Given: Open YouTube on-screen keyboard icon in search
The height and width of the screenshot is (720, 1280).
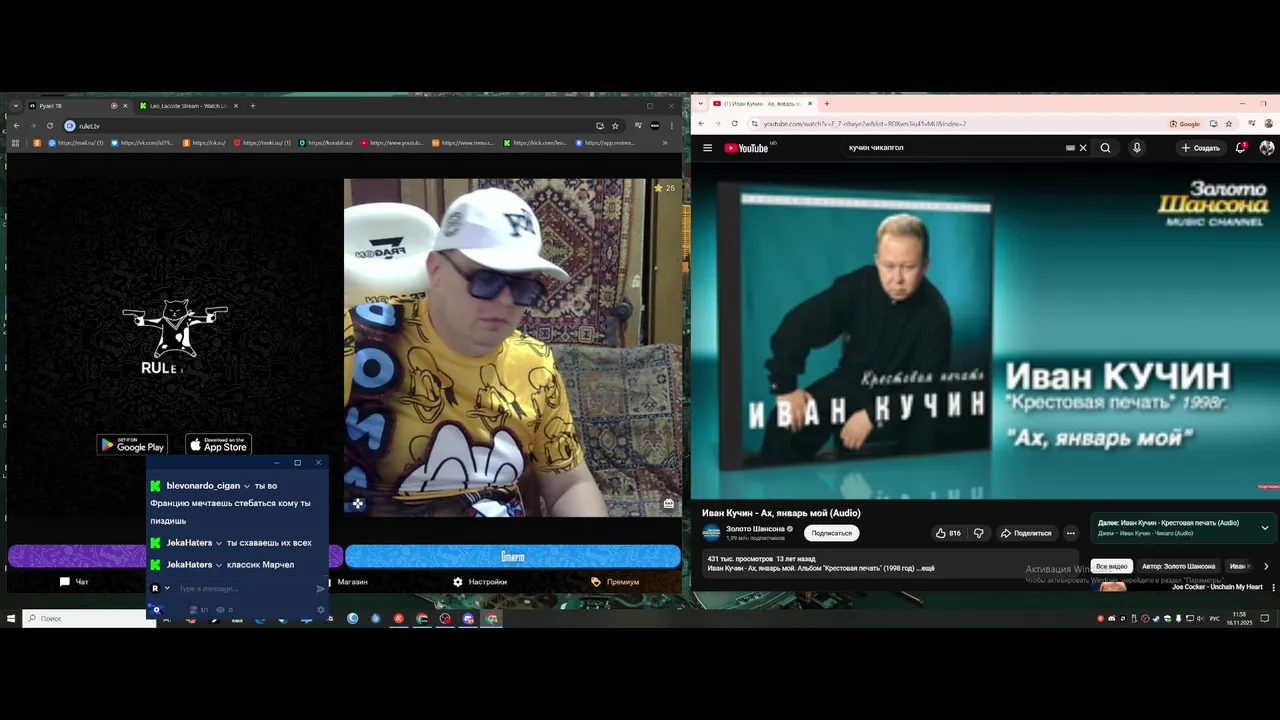Looking at the screenshot, I should point(1070,148).
